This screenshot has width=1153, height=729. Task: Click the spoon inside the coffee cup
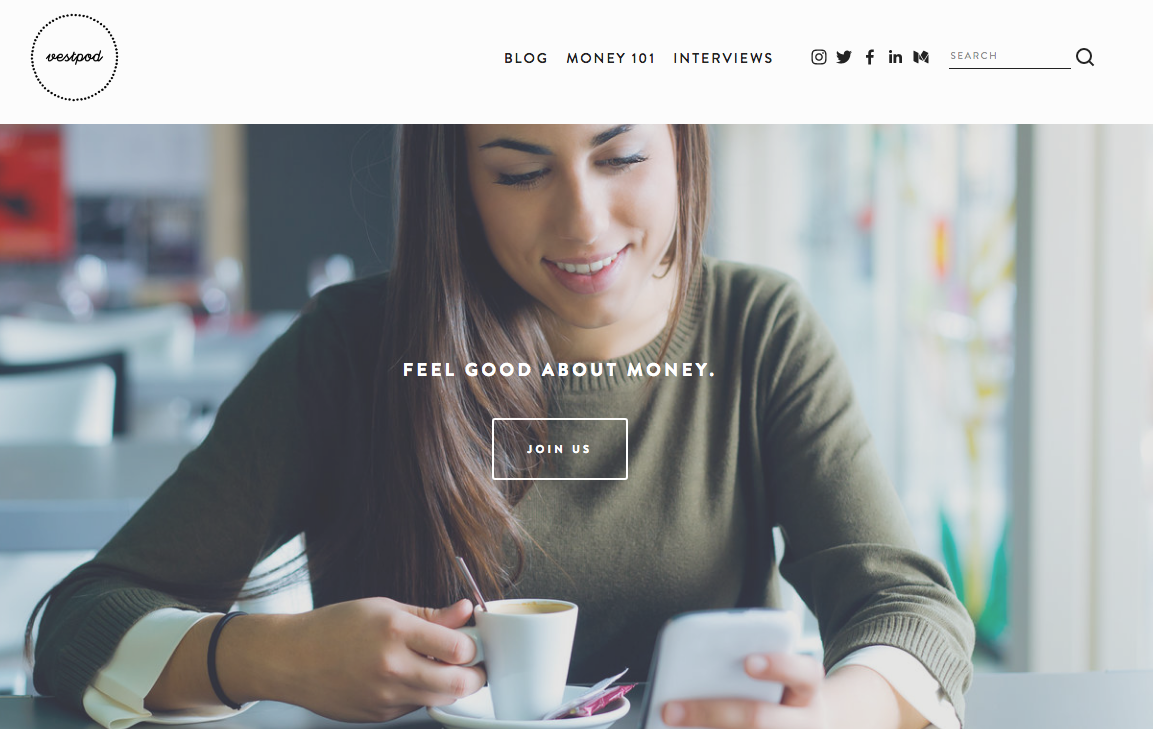471,583
